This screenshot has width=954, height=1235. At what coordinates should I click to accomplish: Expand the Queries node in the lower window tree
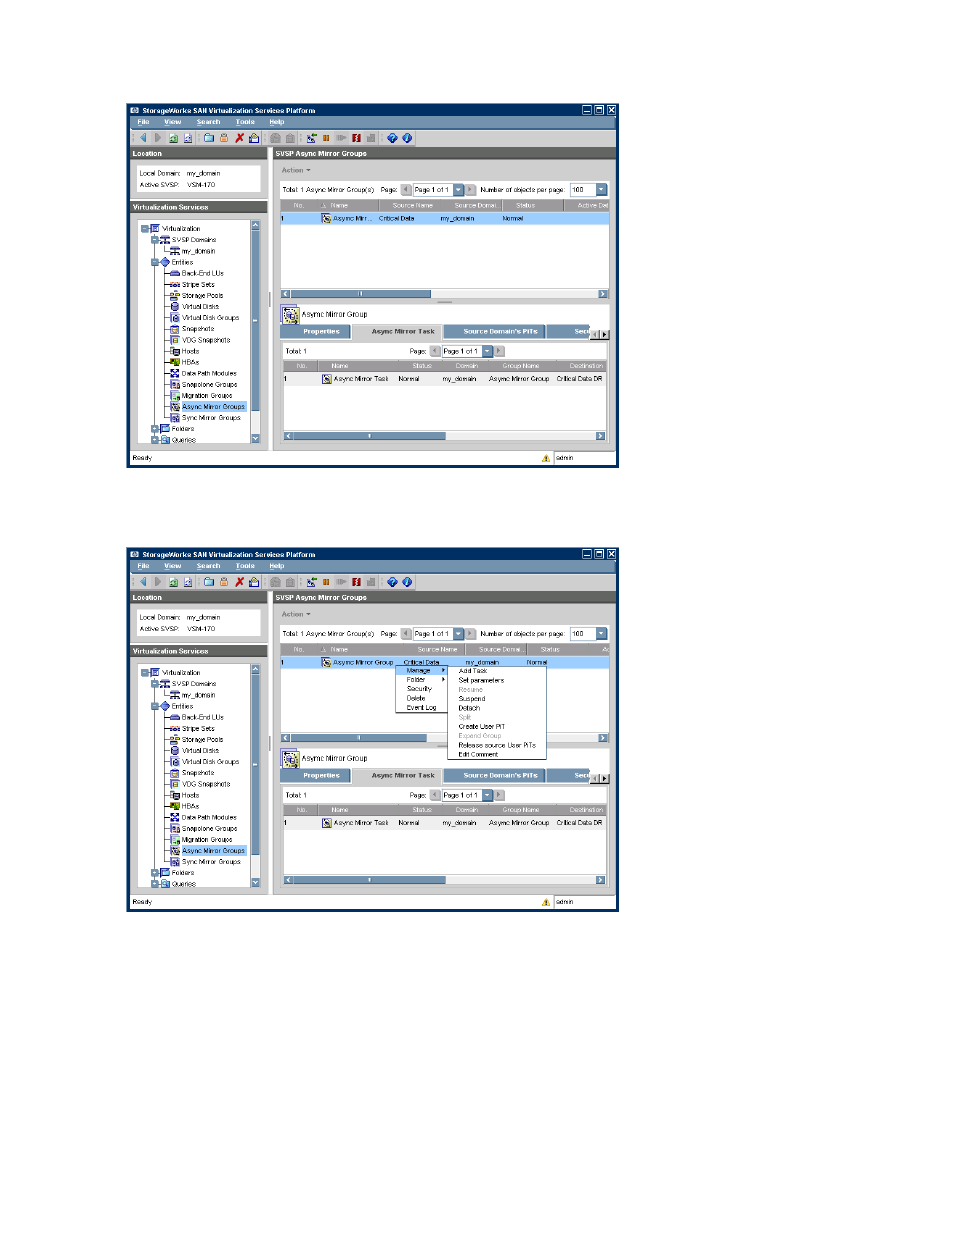[155, 884]
